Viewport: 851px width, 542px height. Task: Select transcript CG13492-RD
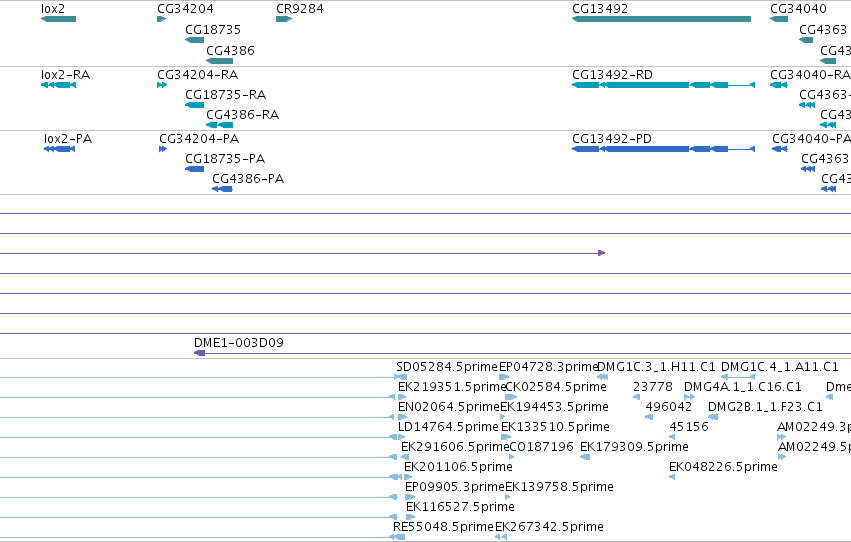pos(663,85)
